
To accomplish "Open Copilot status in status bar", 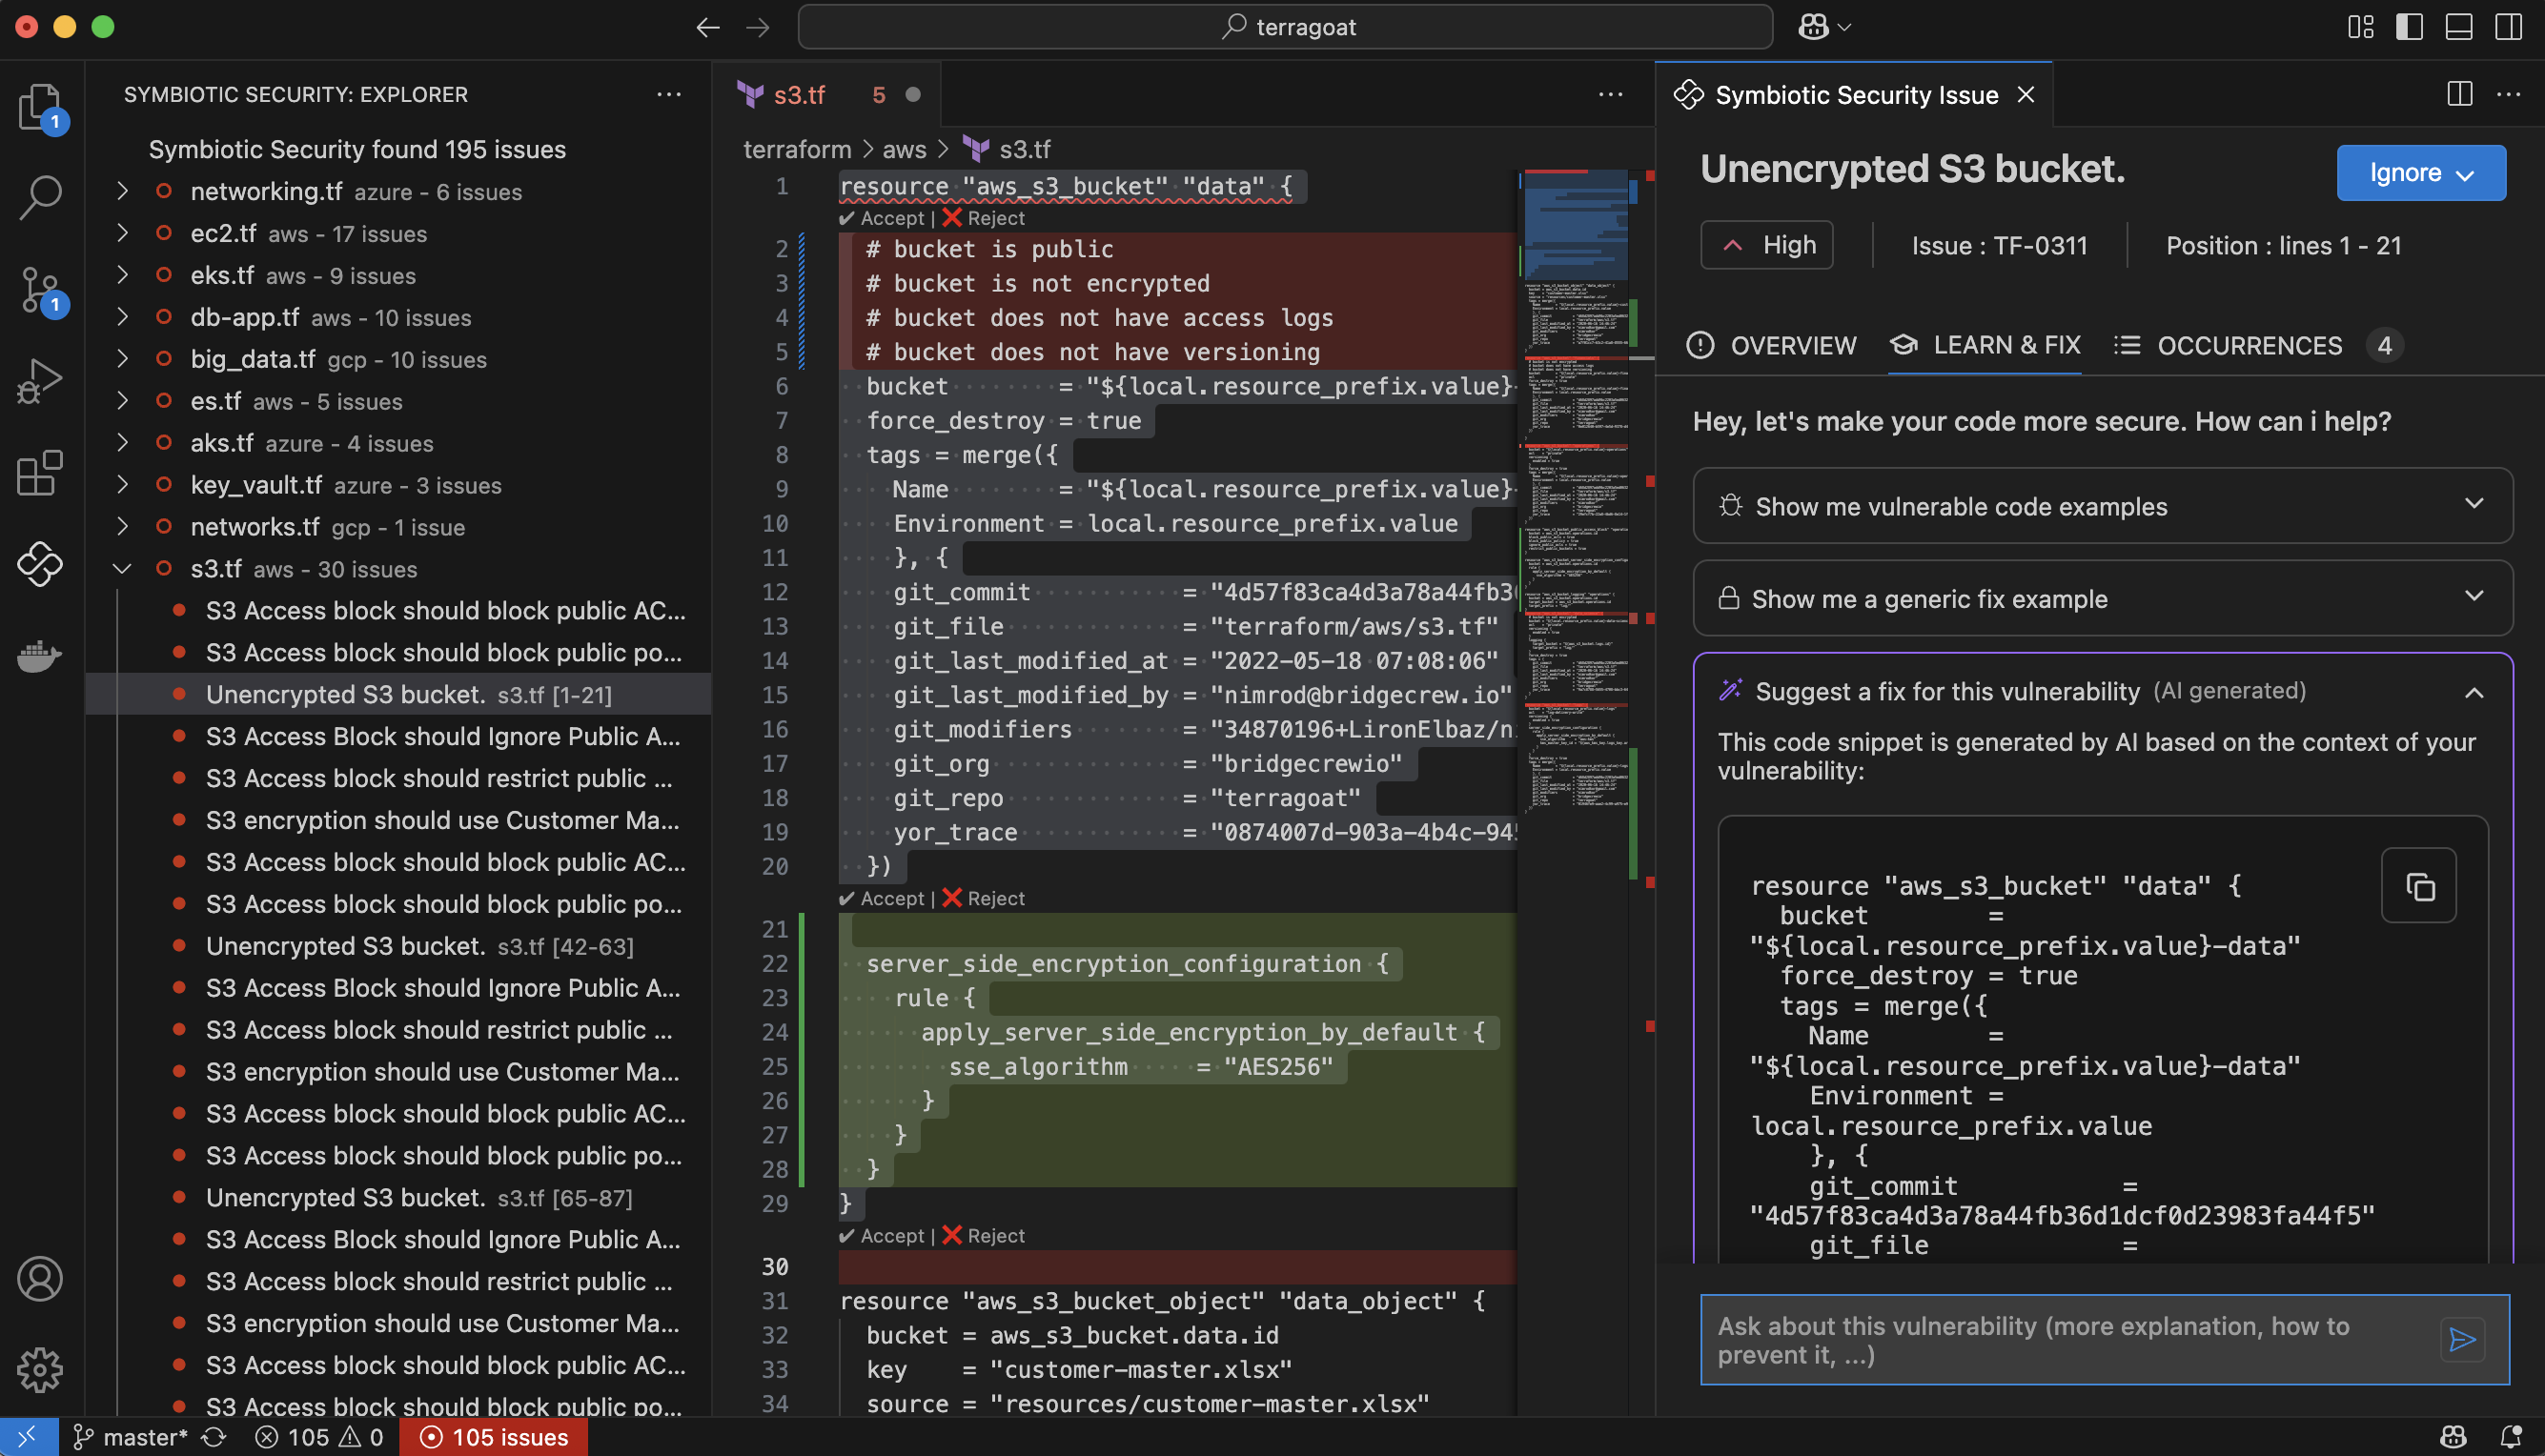I will coord(2452,1437).
